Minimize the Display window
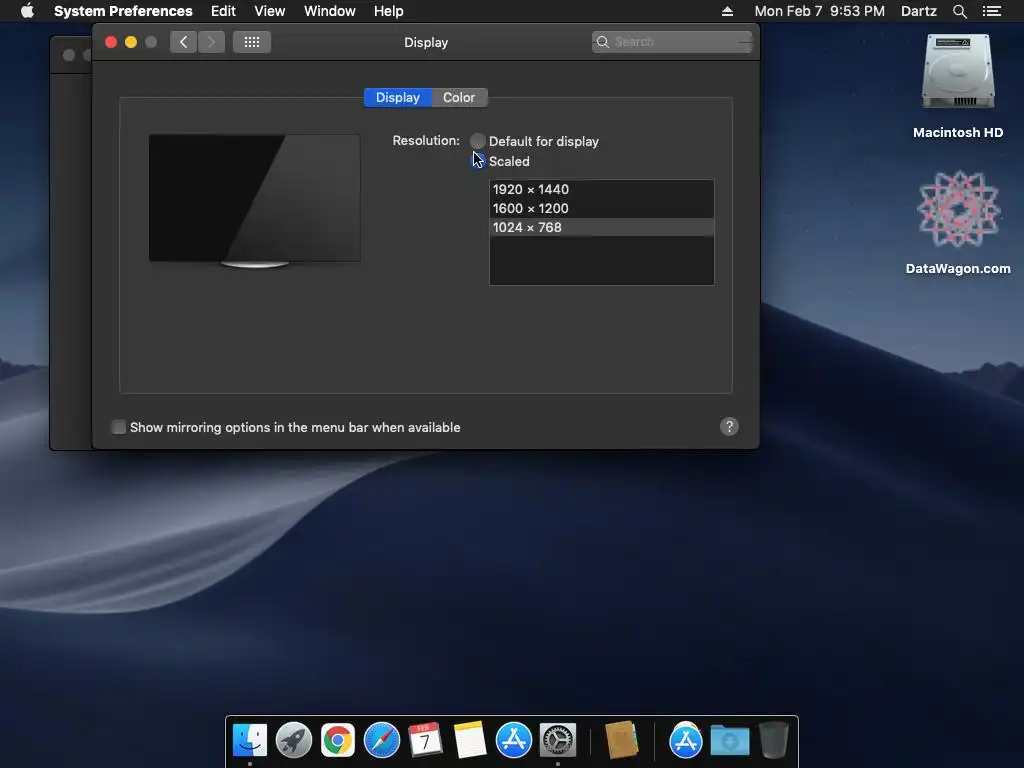Screen dimensions: 1024x768 (x=131, y=42)
